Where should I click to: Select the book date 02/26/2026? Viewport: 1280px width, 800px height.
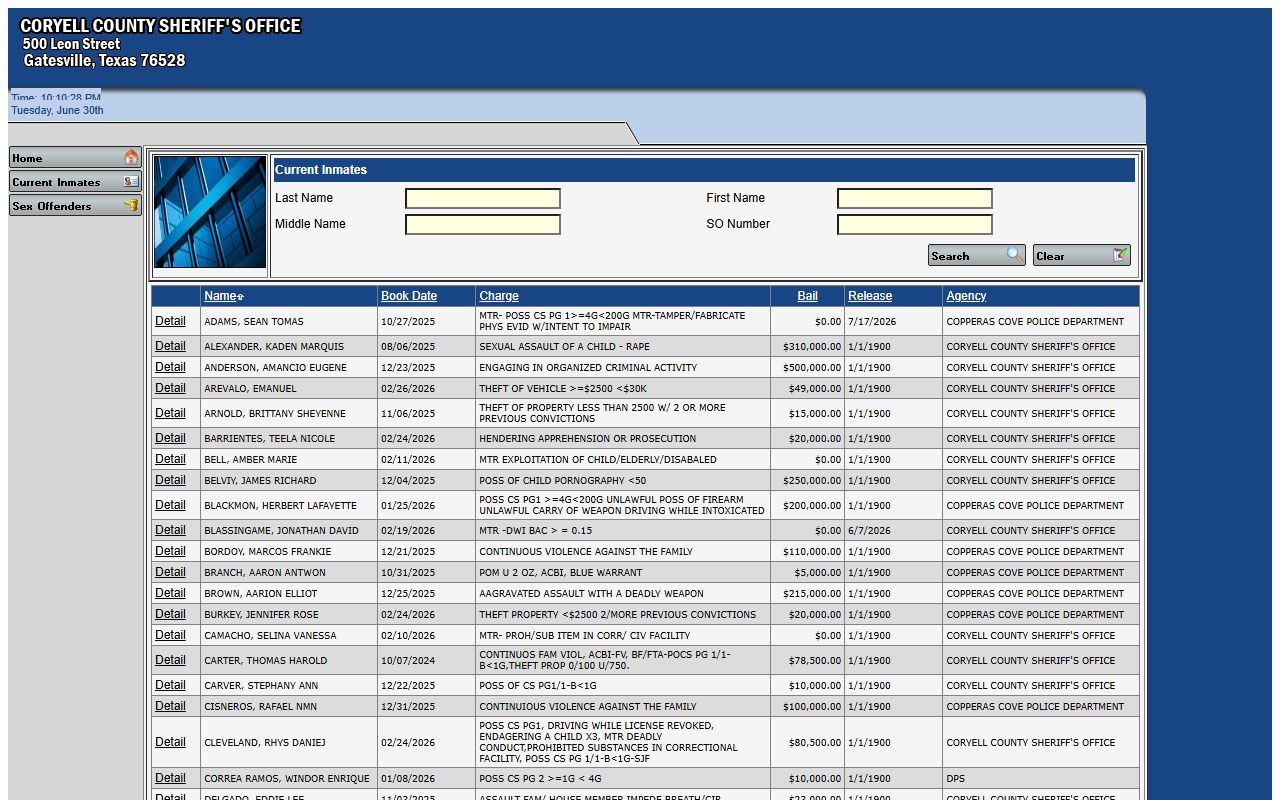tap(408, 389)
